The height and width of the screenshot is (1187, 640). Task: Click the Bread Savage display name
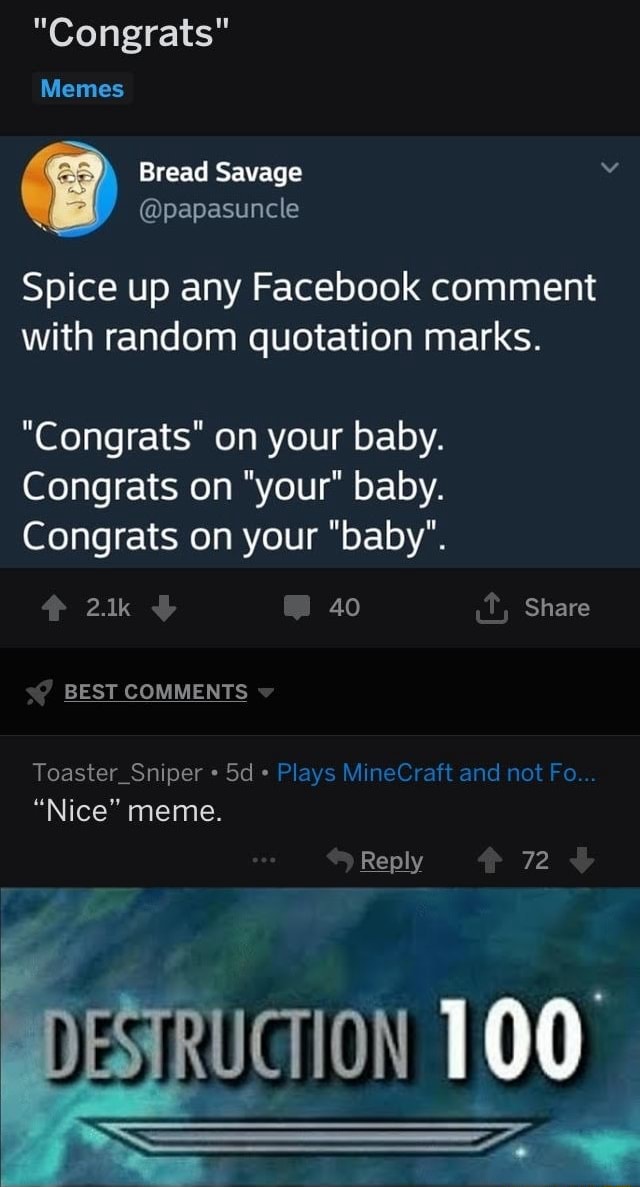pyautogui.click(x=220, y=172)
